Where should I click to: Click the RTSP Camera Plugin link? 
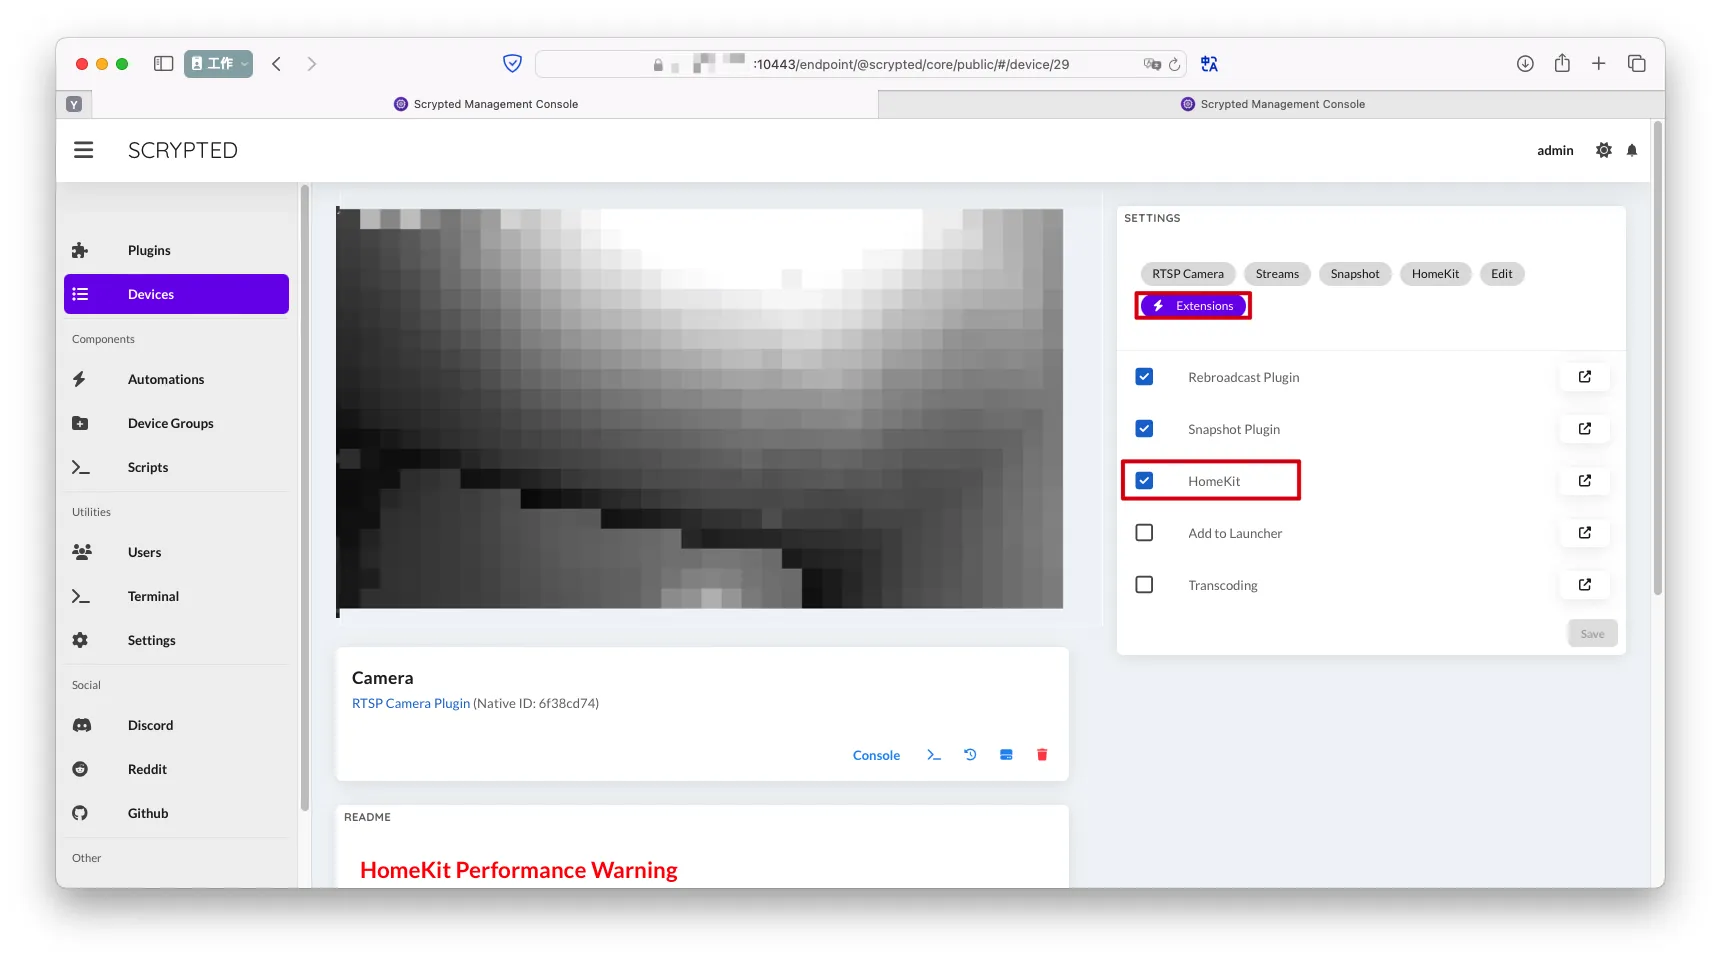click(411, 704)
